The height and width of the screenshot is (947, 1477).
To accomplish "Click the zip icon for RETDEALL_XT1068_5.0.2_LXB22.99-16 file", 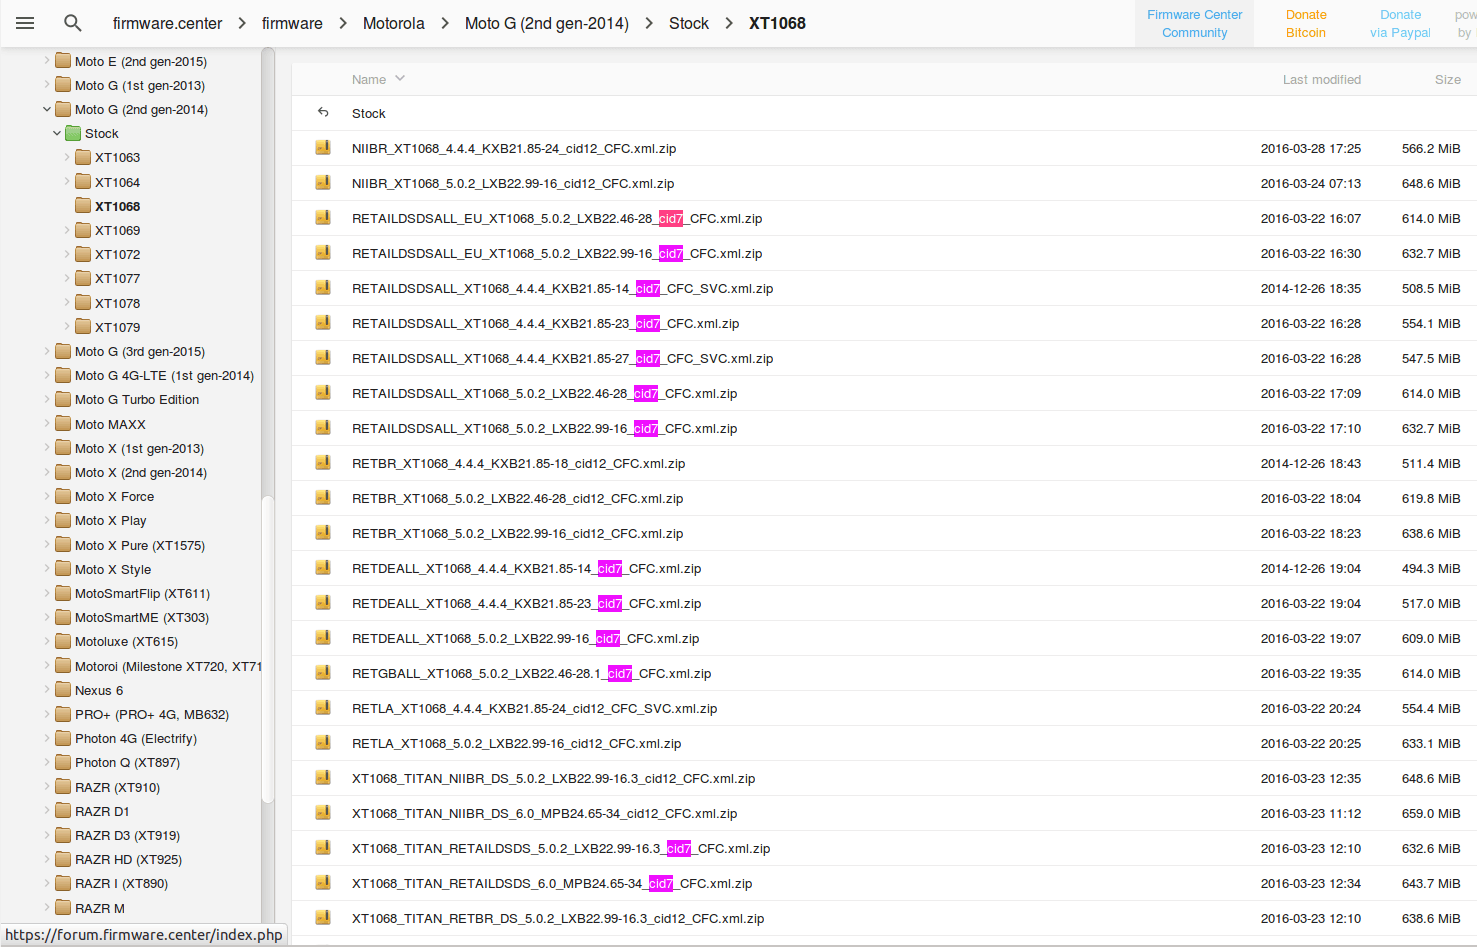I will click(x=323, y=638).
